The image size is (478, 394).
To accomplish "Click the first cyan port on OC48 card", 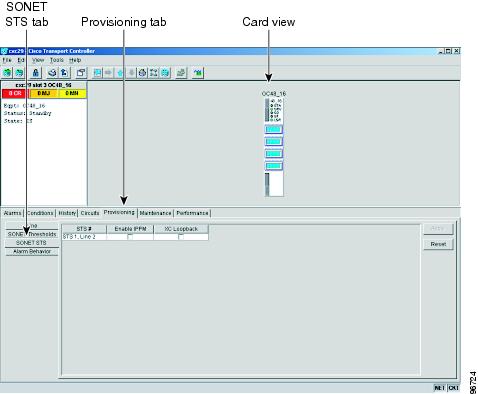I will pos(274,129).
